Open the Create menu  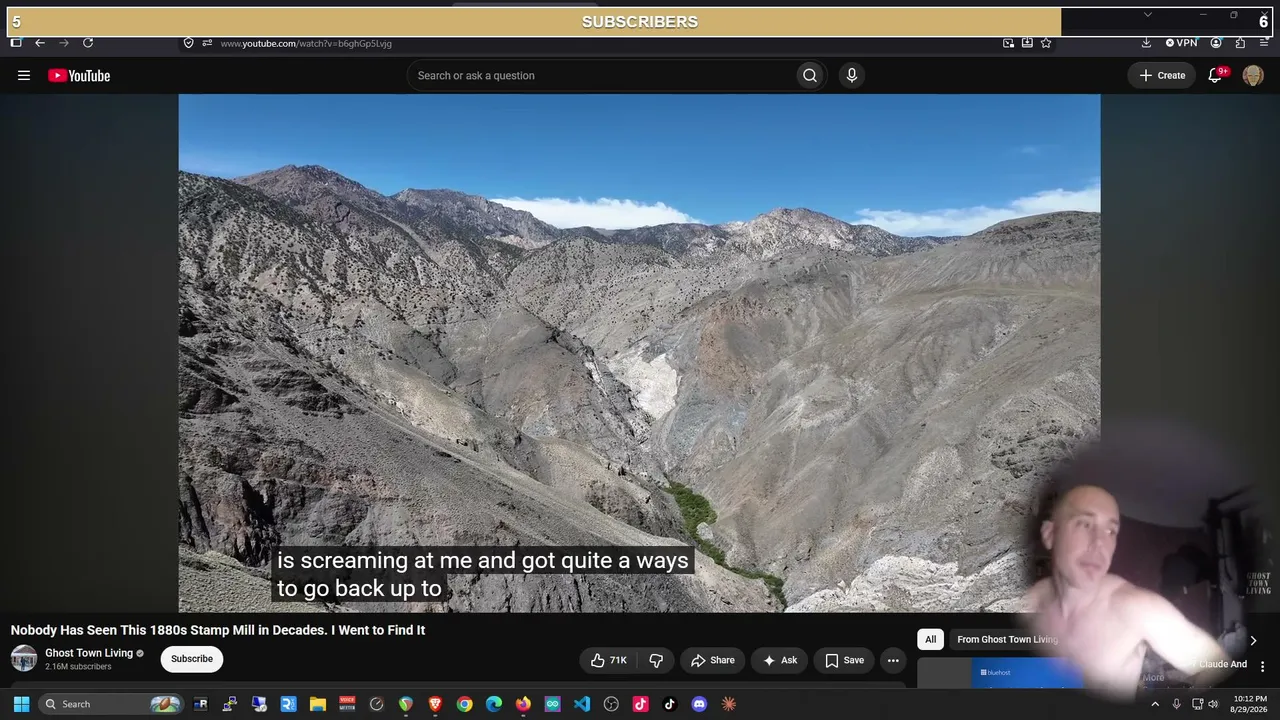[1162, 75]
